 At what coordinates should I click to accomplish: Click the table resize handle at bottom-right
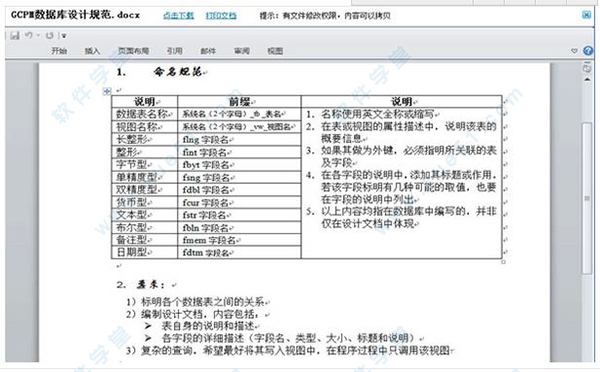point(503,262)
